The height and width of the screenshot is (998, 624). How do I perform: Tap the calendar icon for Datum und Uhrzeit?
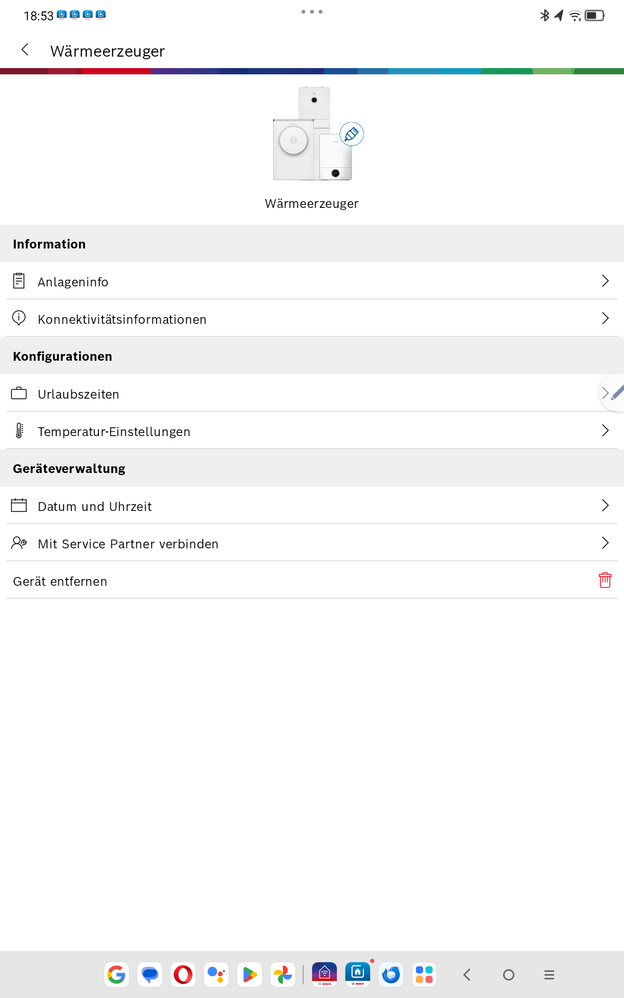19,506
